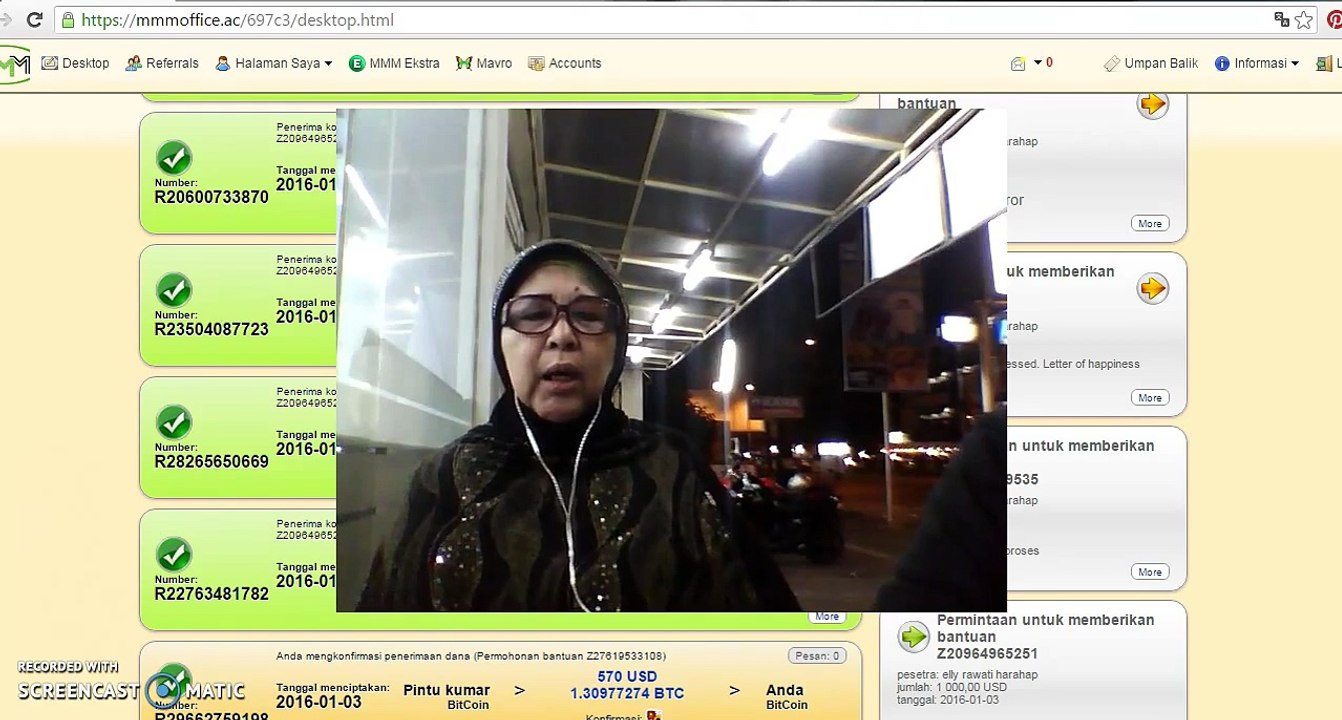The height and width of the screenshot is (720, 1342).
Task: Open the Mavro section
Action: (x=484, y=63)
